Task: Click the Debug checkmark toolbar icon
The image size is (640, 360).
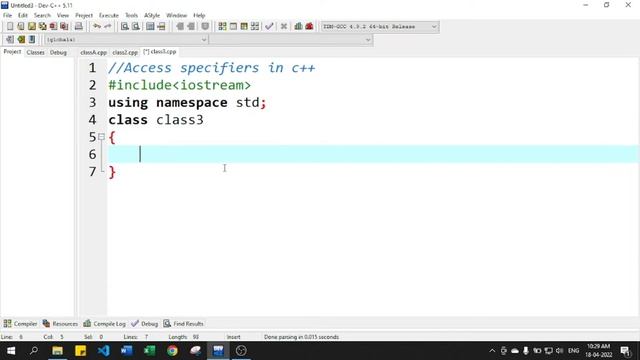Action: point(269,27)
